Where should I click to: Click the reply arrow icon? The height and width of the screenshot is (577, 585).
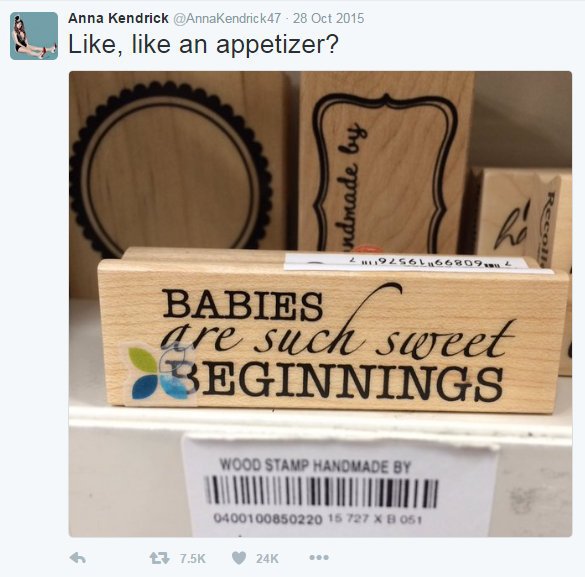click(x=78, y=558)
